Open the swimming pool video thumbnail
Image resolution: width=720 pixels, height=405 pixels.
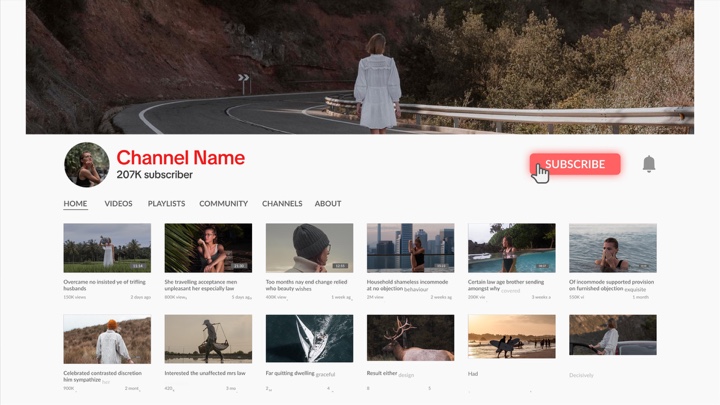(511, 247)
